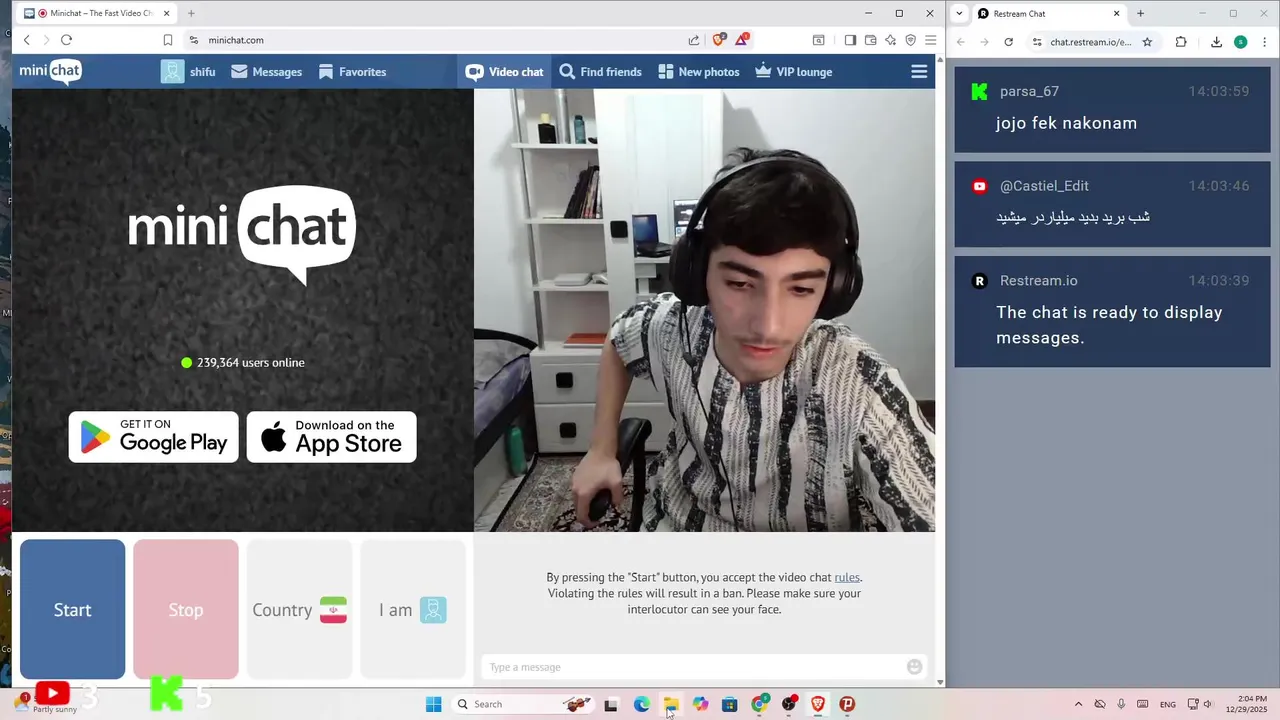Click 'jojo fek nakonam' chat message
The image size is (1280, 720).
pyautogui.click(x=1066, y=123)
